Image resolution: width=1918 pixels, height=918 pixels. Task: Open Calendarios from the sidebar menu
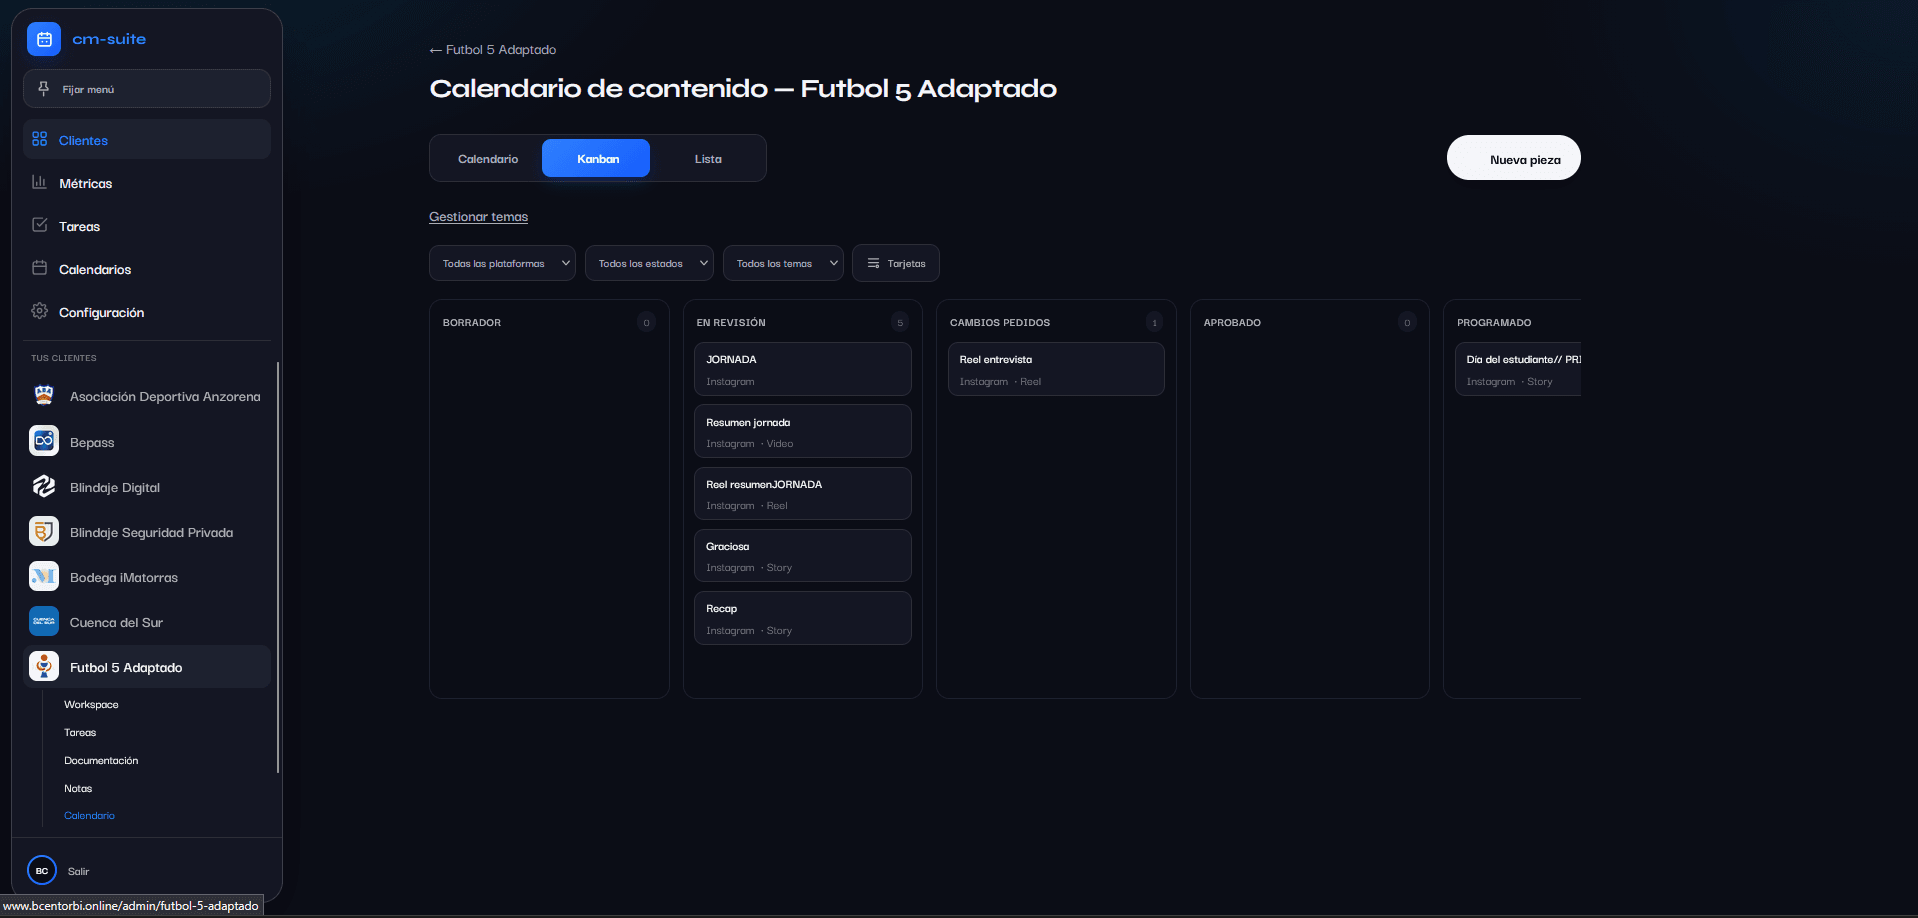click(147, 269)
